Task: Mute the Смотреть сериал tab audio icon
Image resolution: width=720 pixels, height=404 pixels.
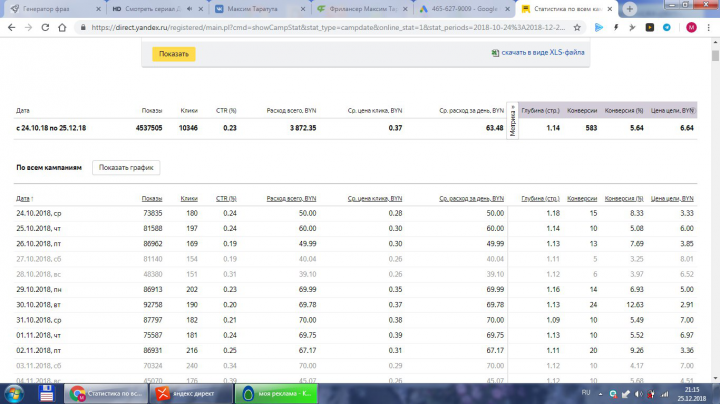Action: [190, 9]
